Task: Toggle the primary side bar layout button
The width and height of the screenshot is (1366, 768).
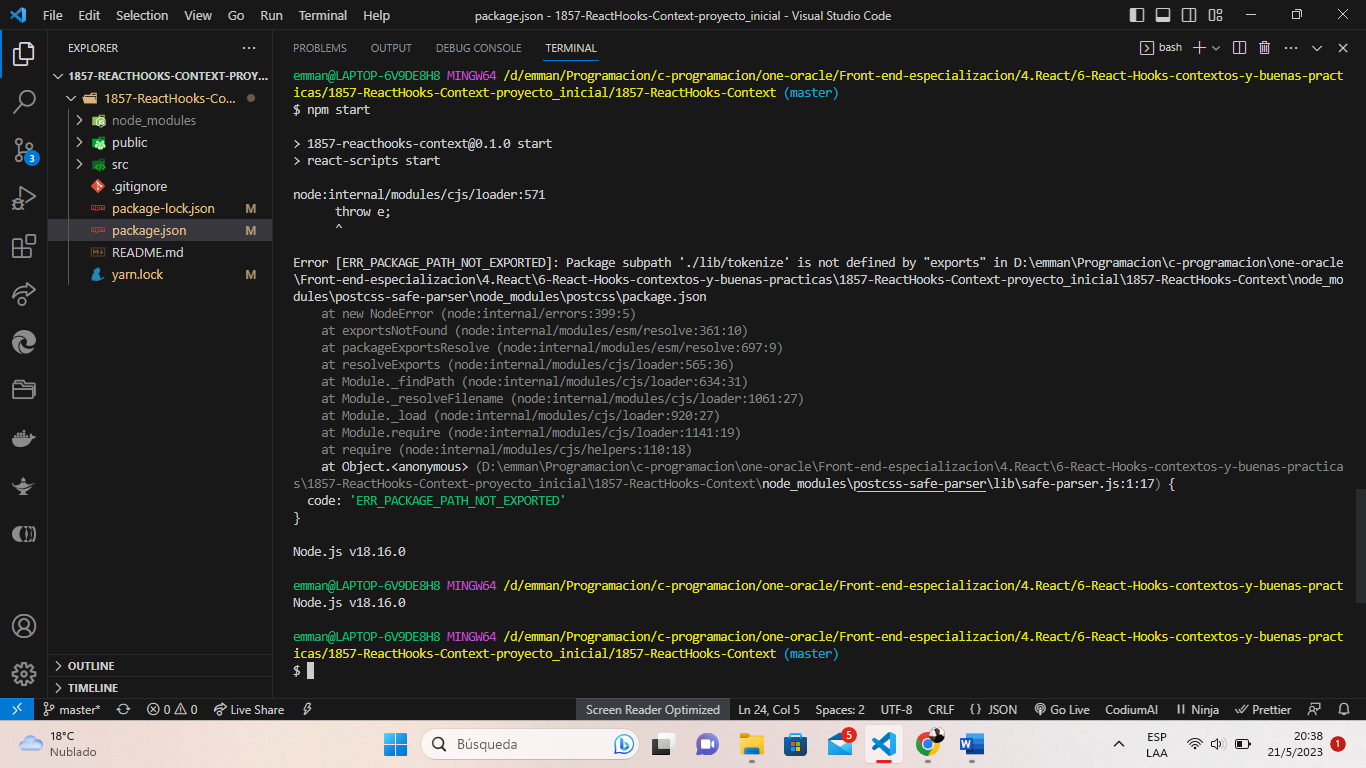Action: [x=1137, y=15]
